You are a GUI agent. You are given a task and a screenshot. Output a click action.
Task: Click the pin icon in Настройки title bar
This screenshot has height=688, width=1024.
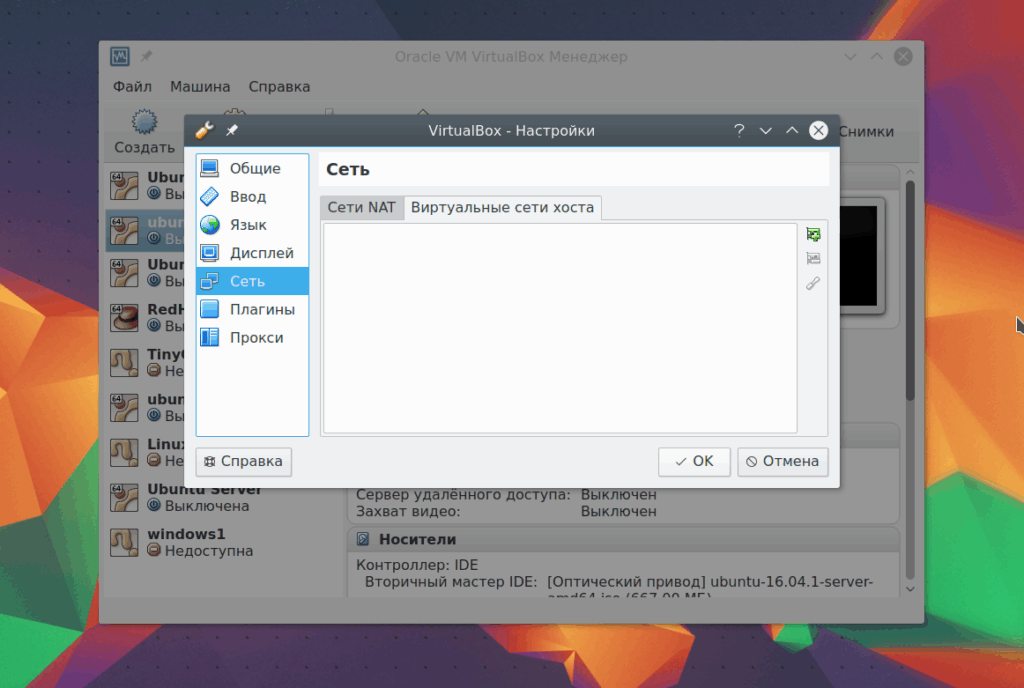(232, 131)
